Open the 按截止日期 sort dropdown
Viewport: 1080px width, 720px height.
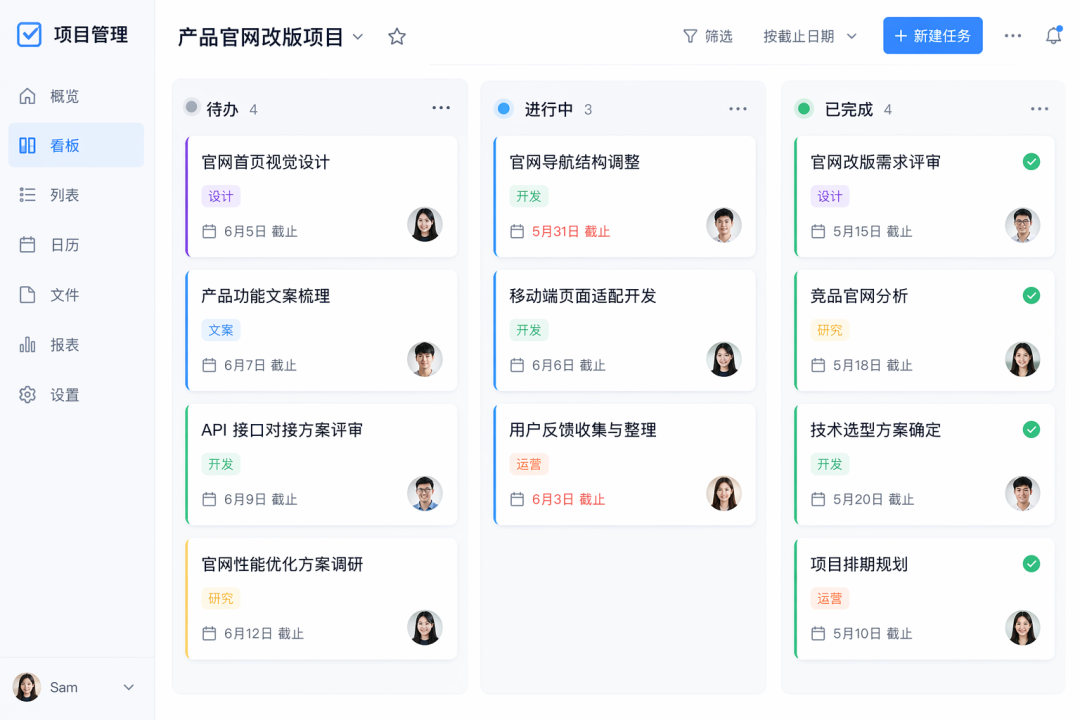click(x=809, y=35)
